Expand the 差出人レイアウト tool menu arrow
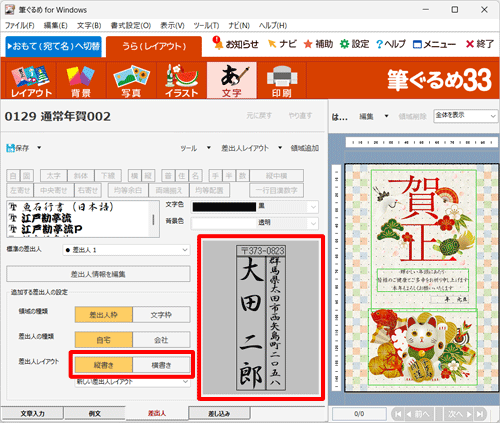Screen dimensions: 500x423 pos(280,148)
